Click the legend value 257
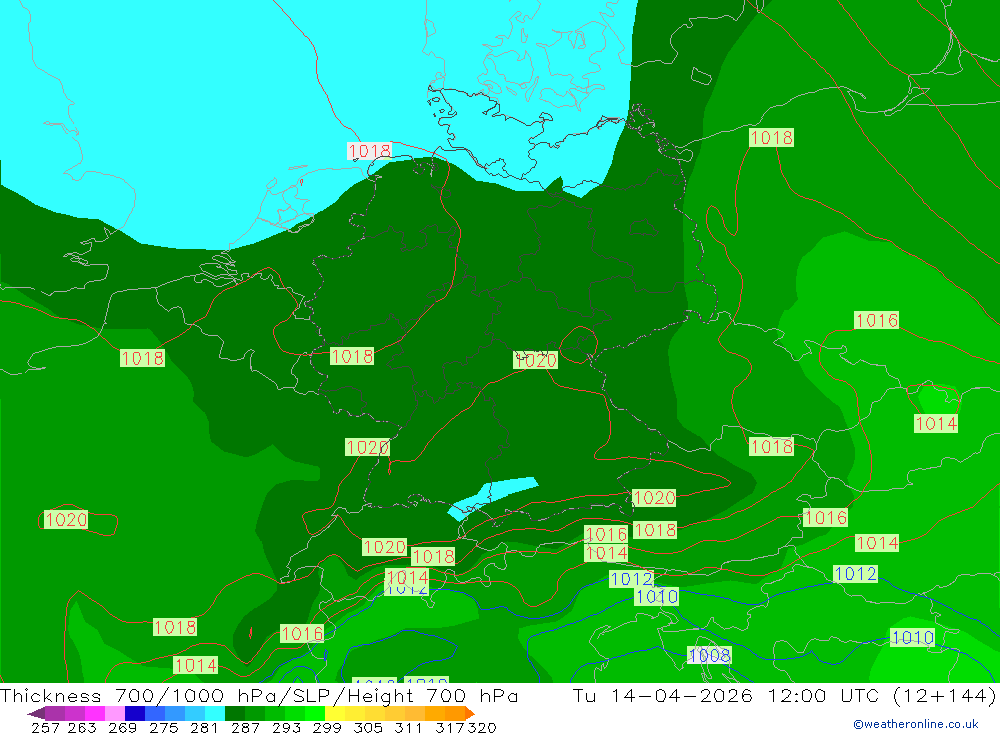Viewport: 1000px width, 733px height. (x=45, y=727)
